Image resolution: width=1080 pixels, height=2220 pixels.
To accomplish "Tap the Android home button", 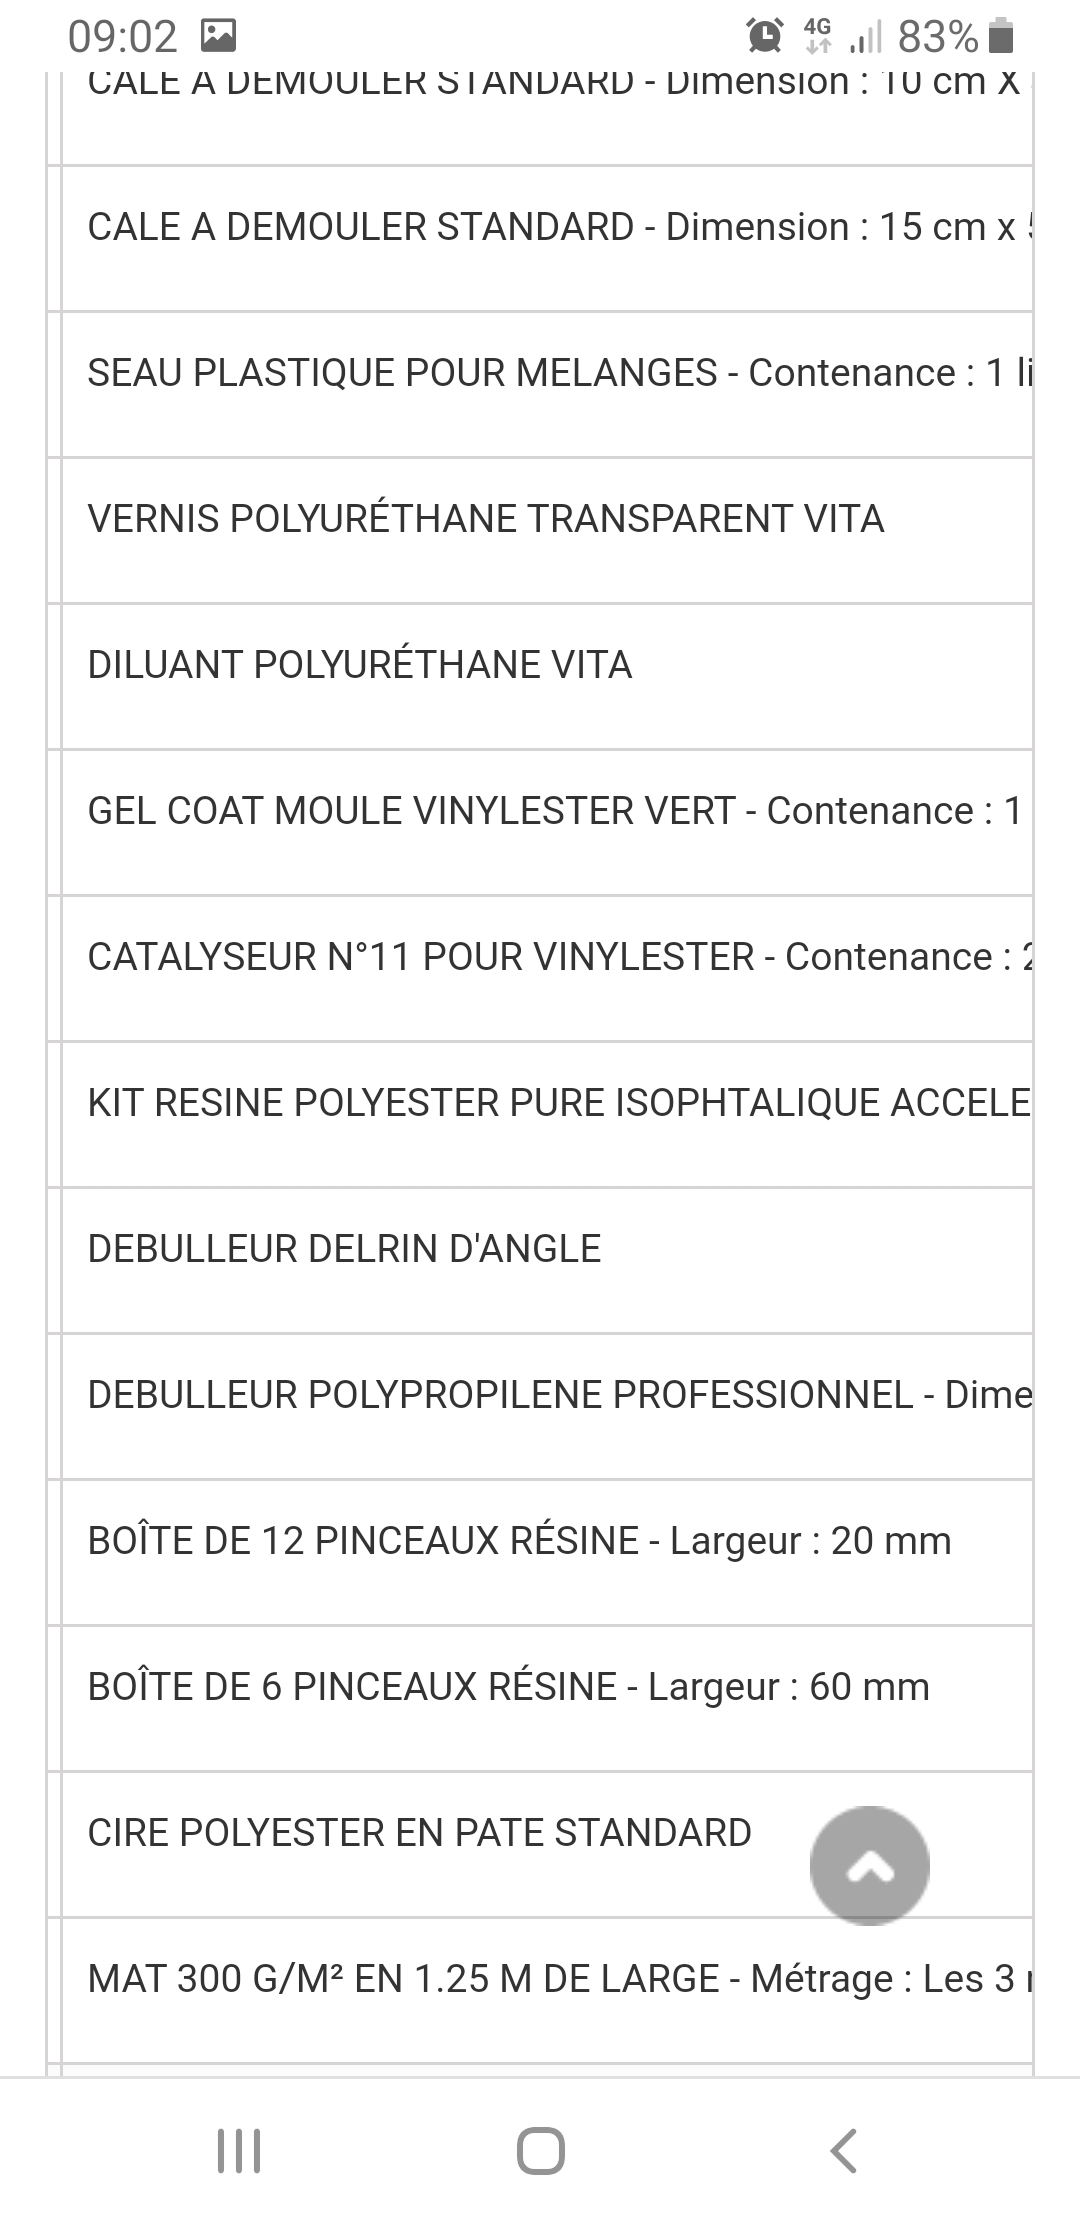I will click(540, 2149).
